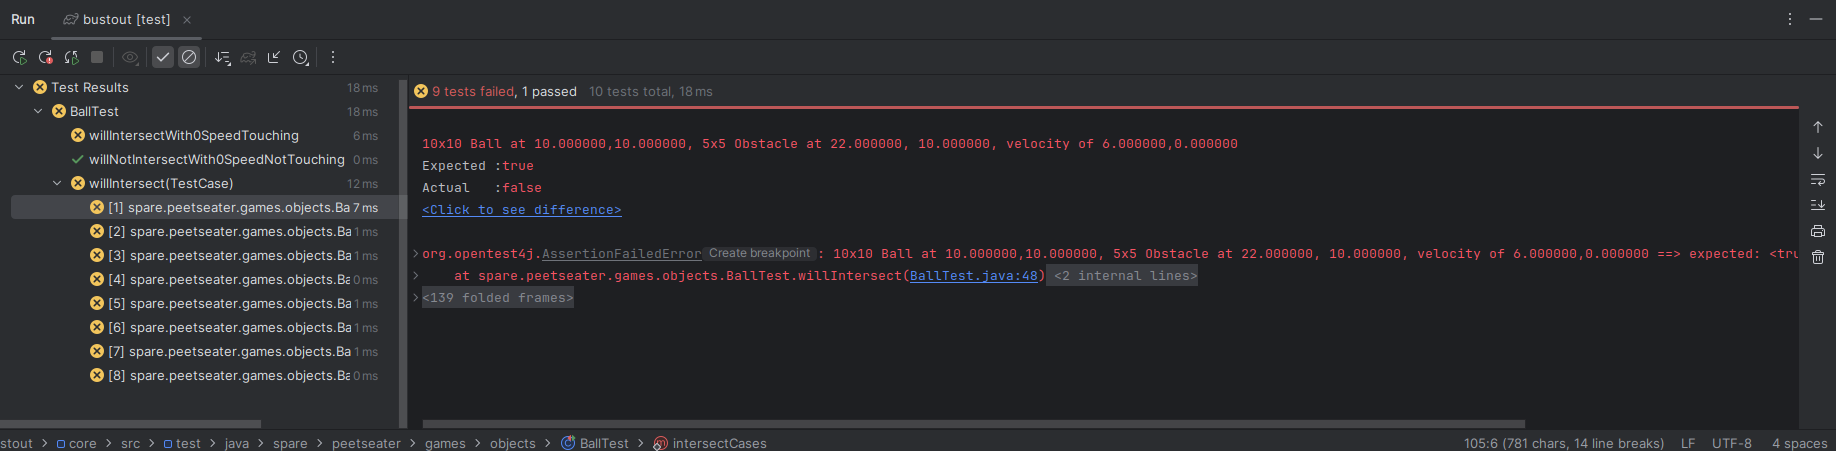Clear console with the trash icon

pos(1818,258)
